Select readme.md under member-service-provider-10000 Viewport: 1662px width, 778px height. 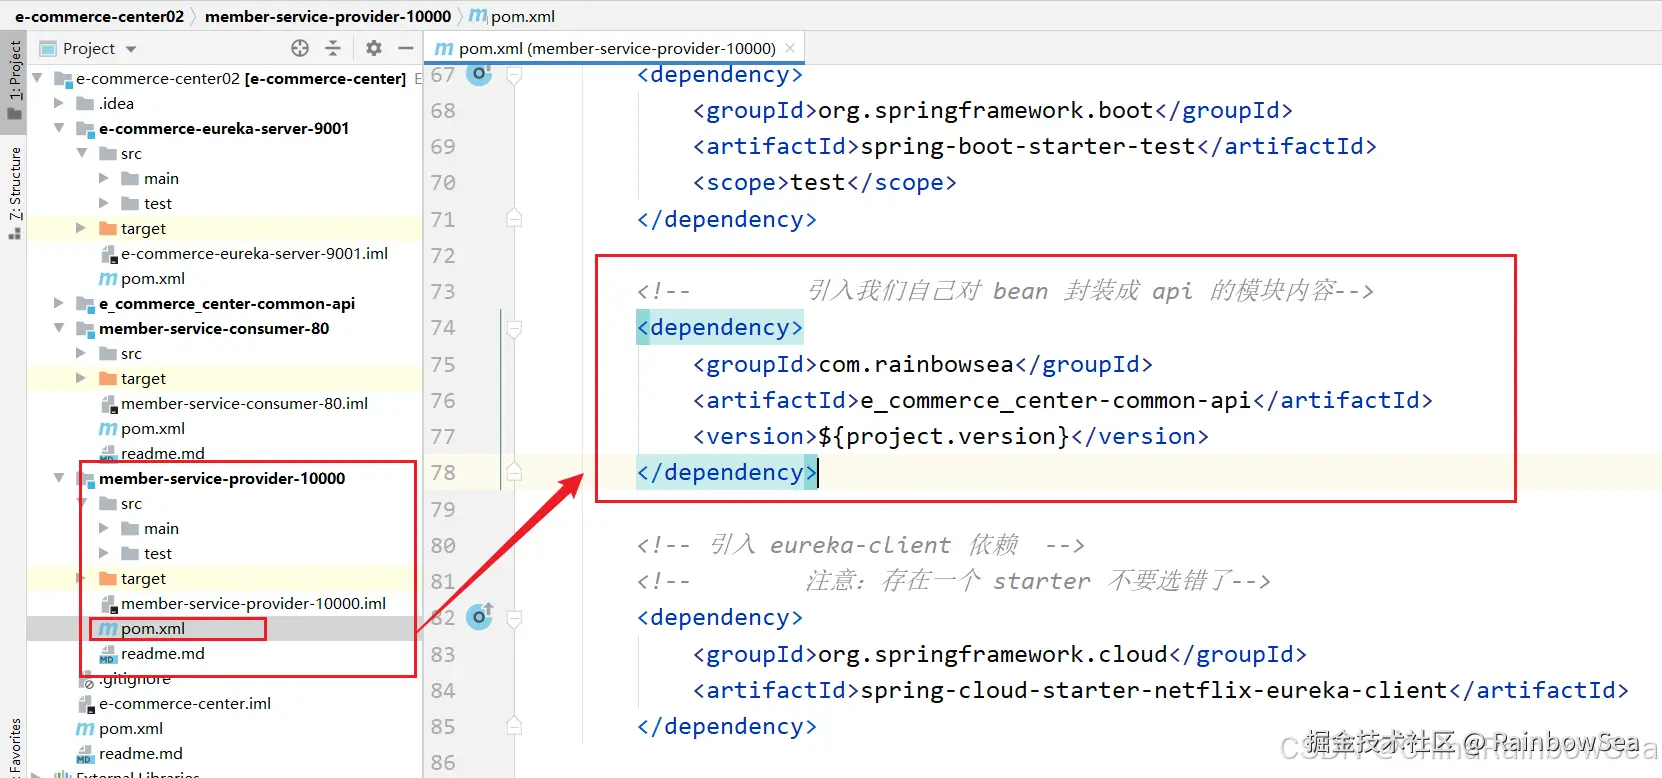click(x=163, y=653)
